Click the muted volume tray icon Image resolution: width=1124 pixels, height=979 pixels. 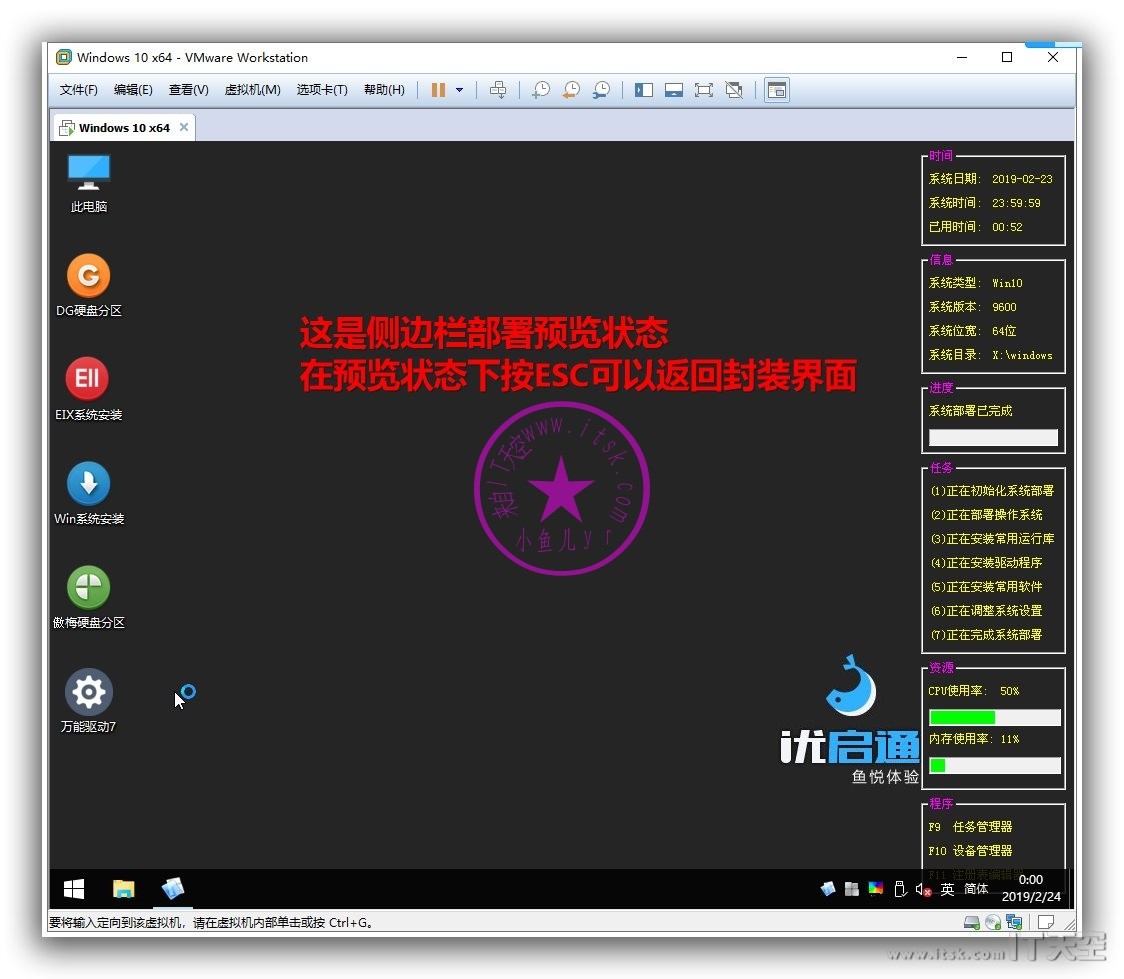tap(923, 889)
